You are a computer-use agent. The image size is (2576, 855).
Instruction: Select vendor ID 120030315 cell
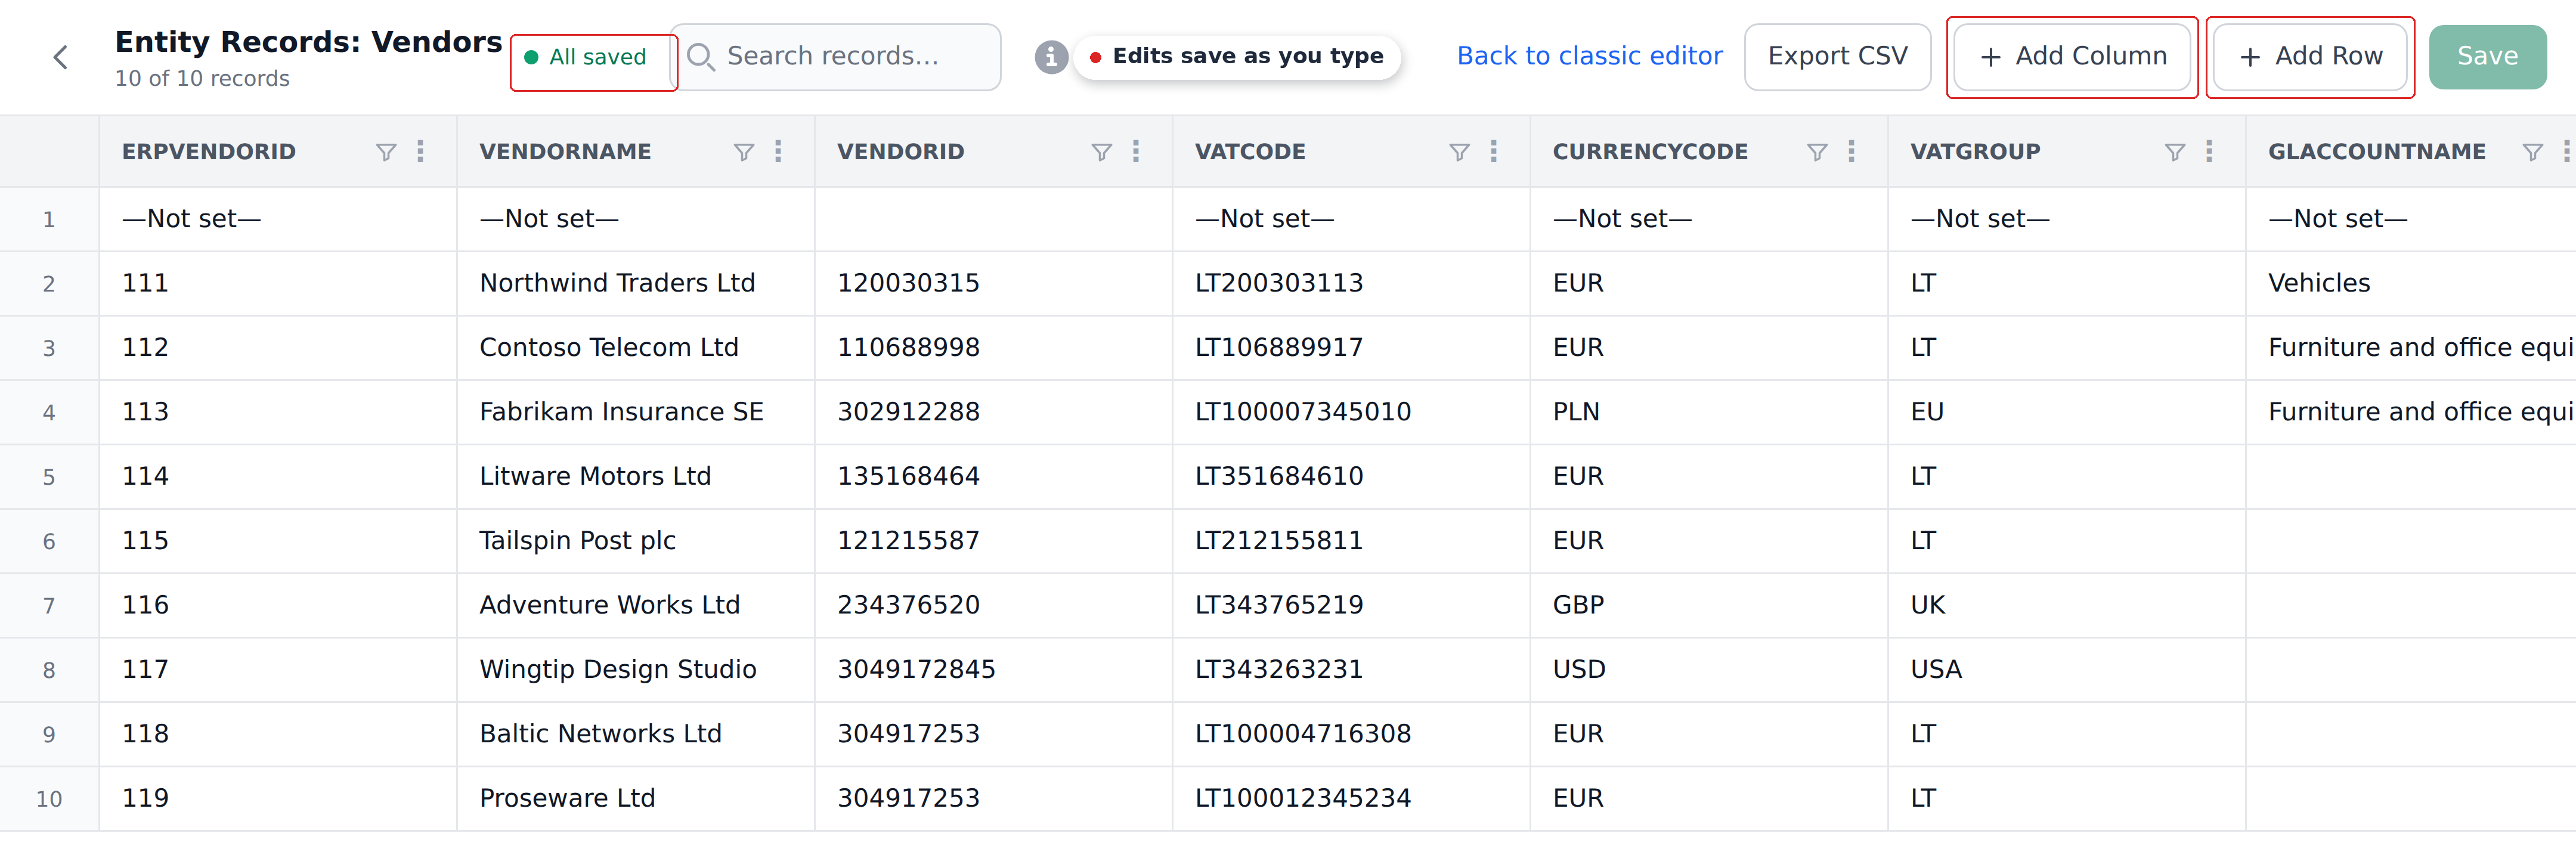coord(993,284)
